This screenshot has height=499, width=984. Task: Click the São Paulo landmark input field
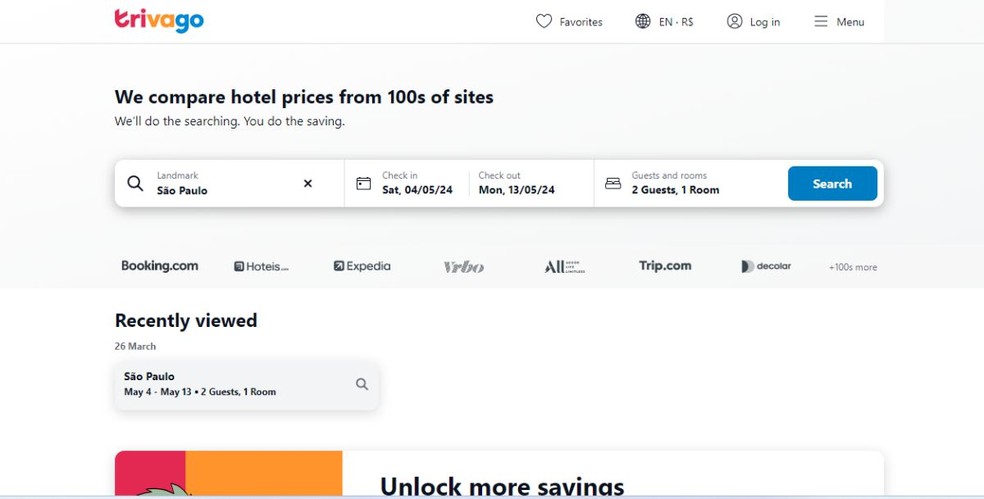[x=225, y=189]
